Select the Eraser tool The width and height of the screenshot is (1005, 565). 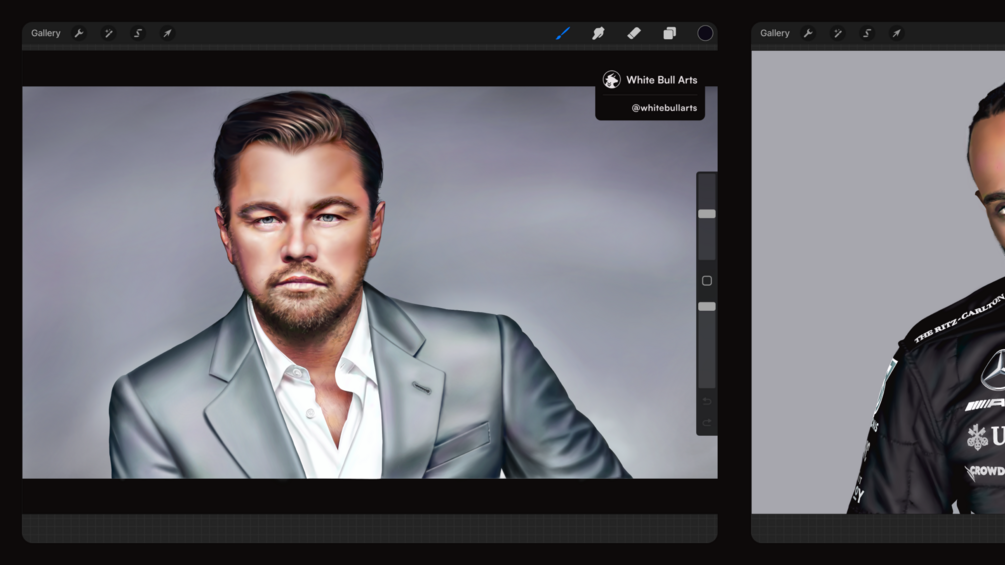pyautogui.click(x=634, y=33)
